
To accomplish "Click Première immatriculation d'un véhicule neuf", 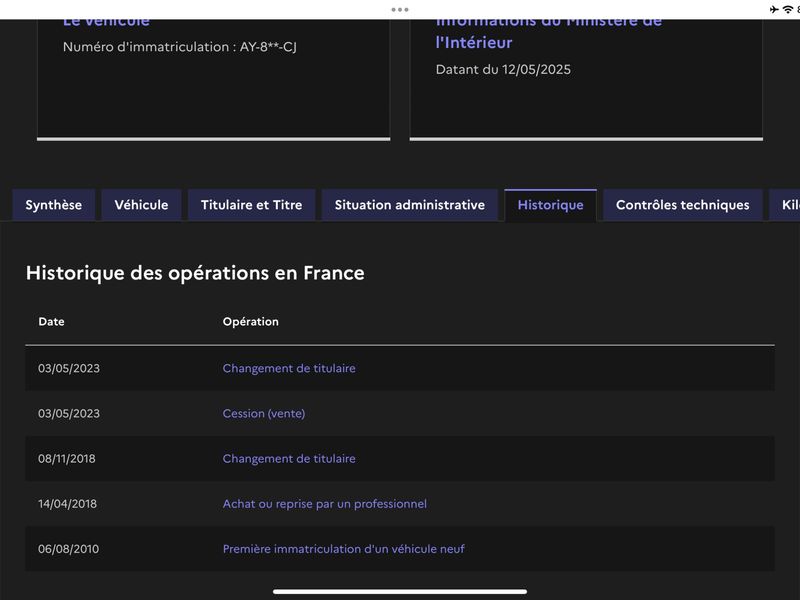I will 343,549.
